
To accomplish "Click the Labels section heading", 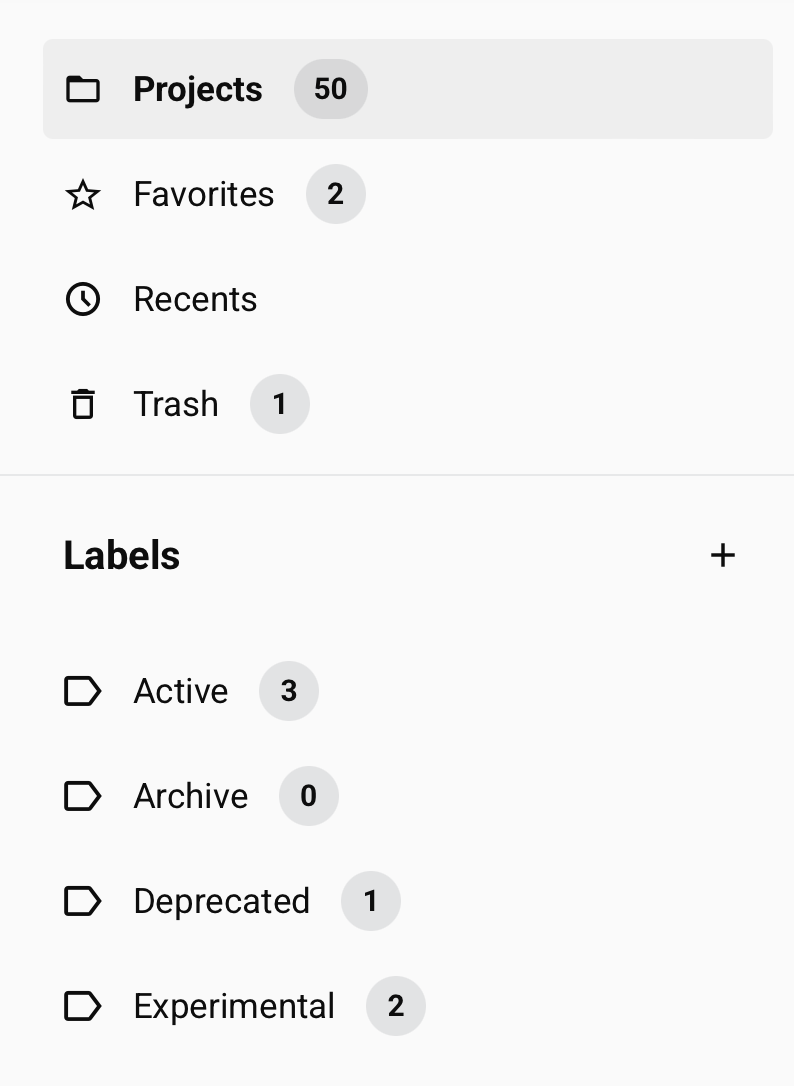I will (x=122, y=555).
